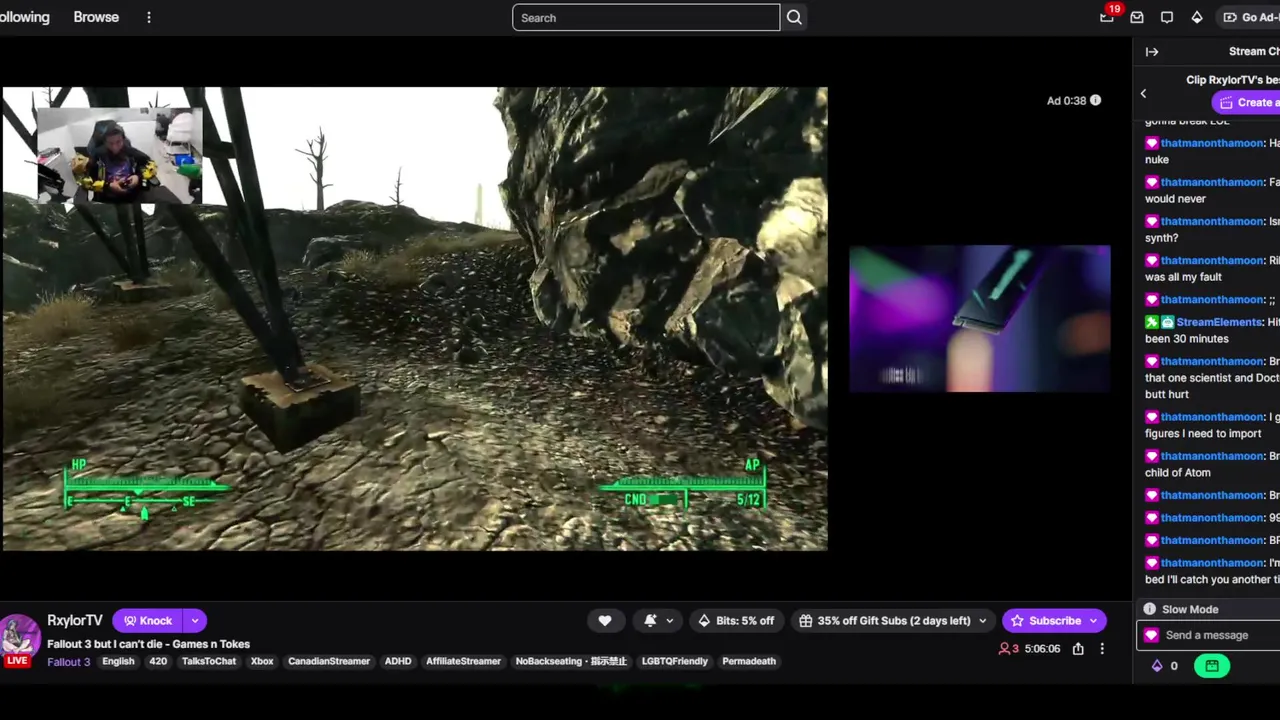
Task: Collapse the stream chat panel arrow
Action: [x=1152, y=52]
